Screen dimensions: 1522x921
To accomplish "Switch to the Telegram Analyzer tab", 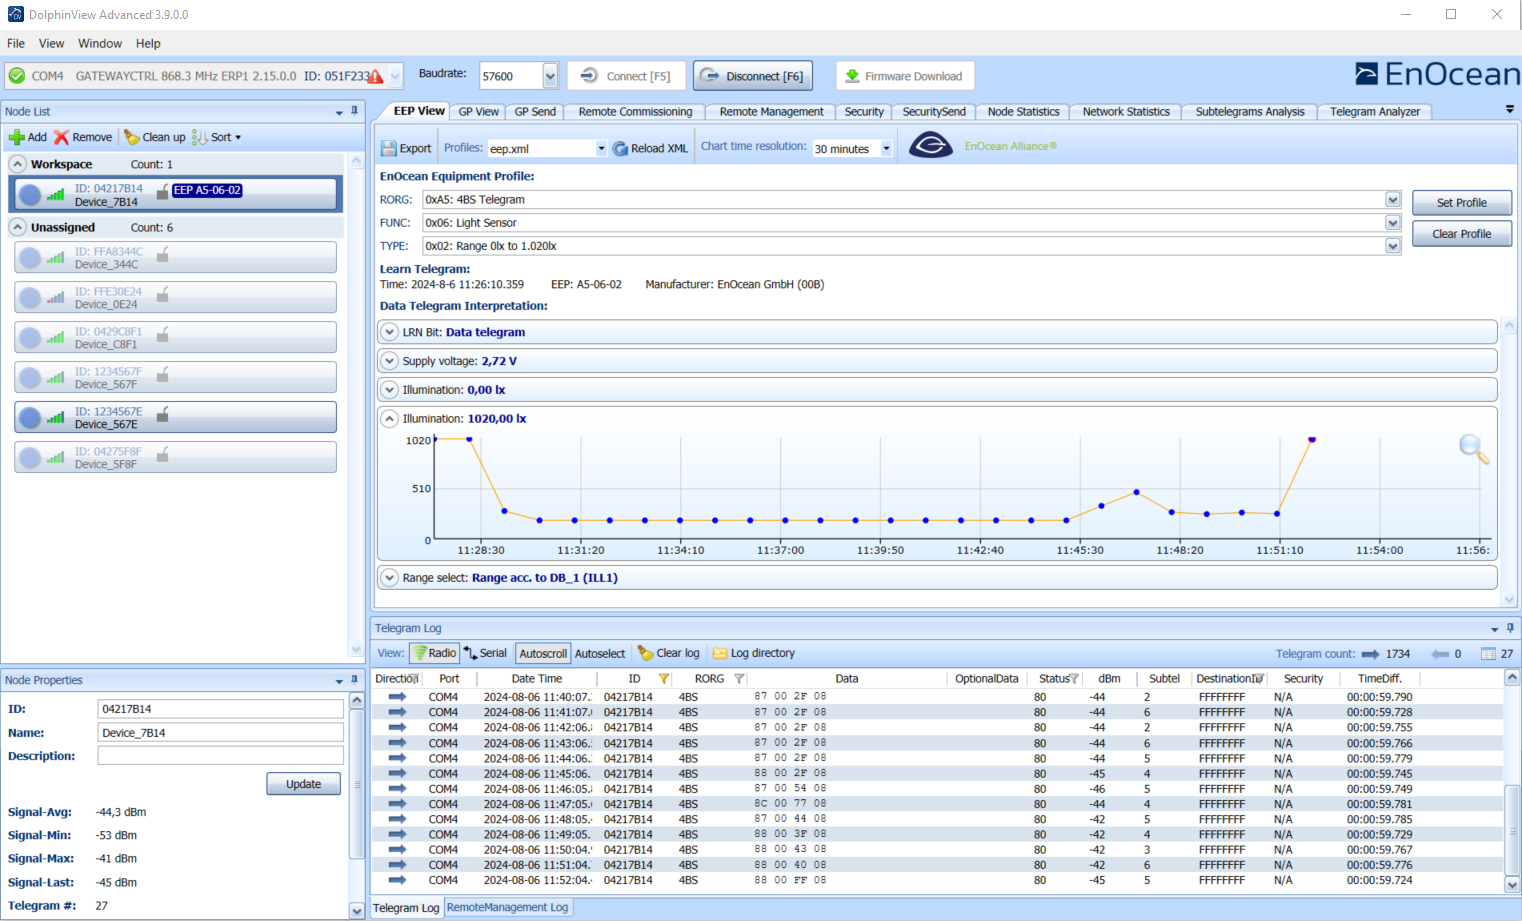I will pos(1375,111).
